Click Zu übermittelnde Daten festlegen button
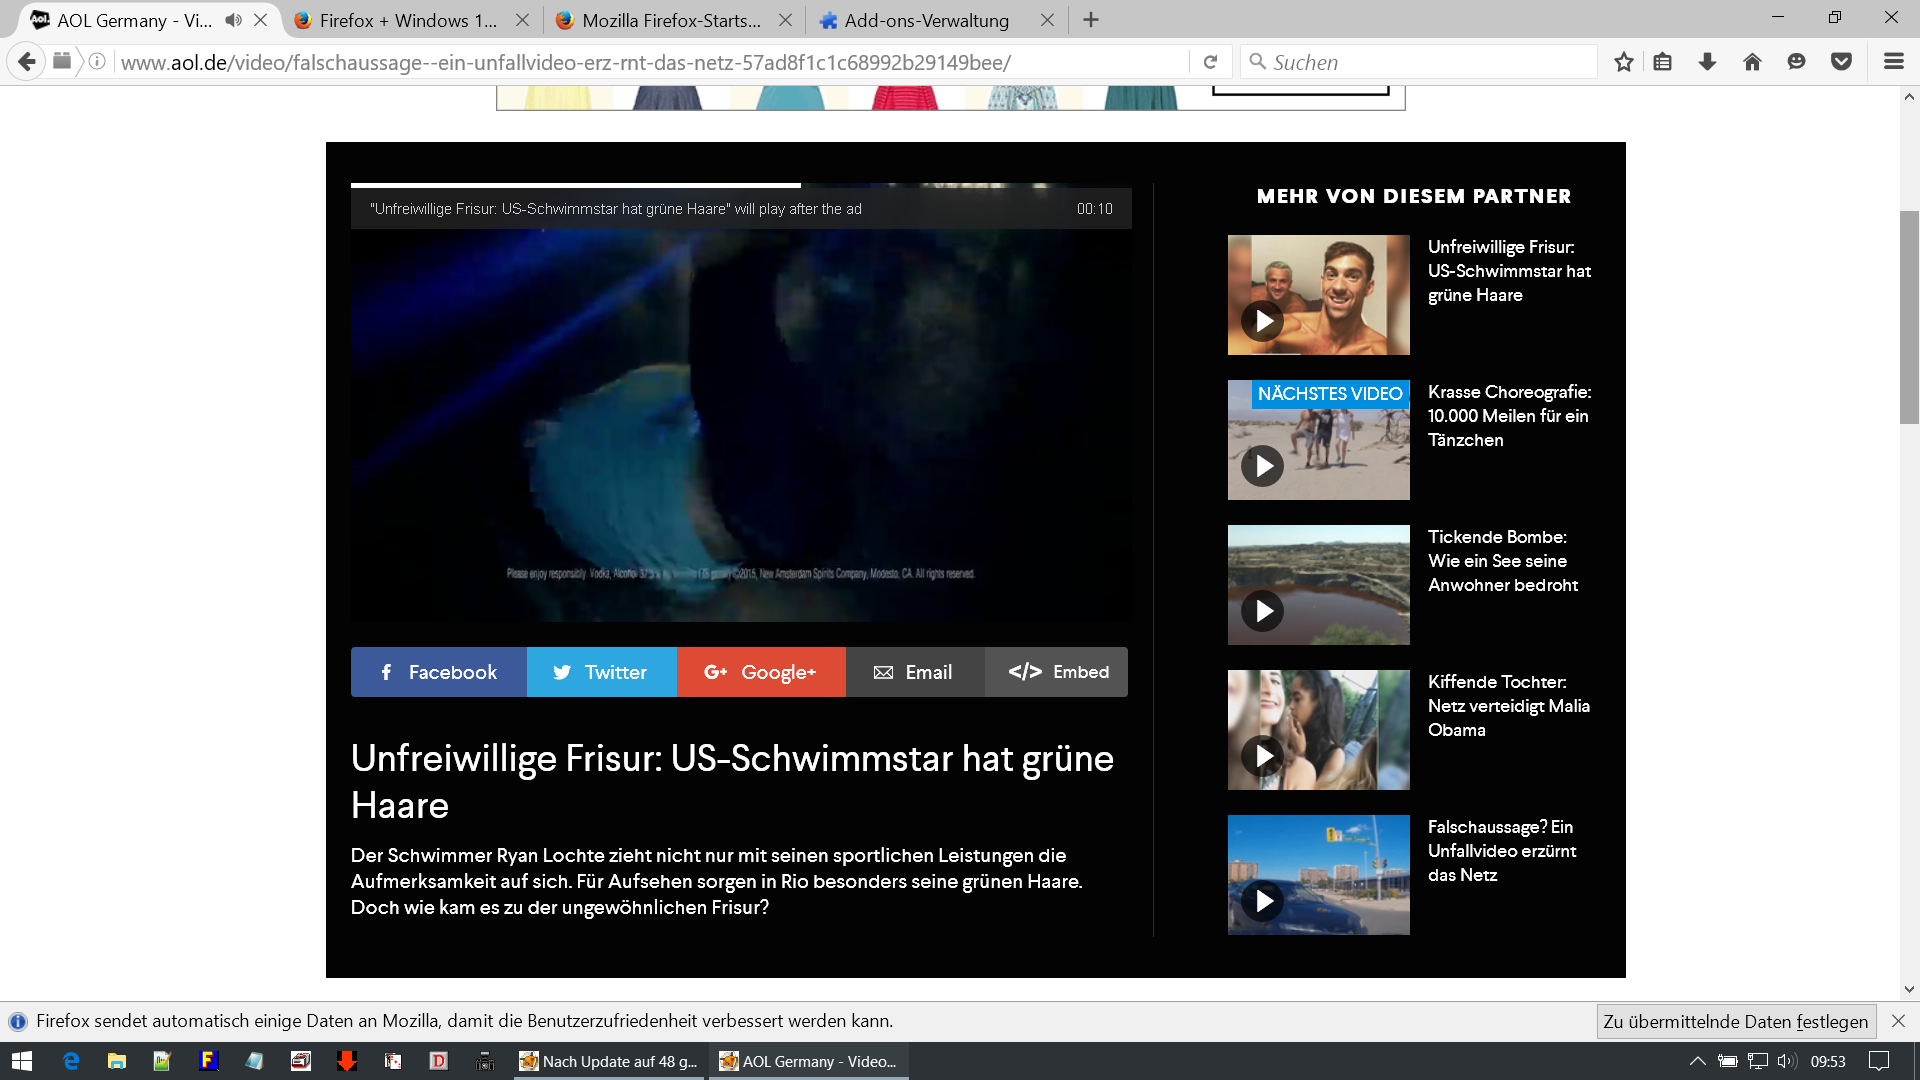 (1735, 1021)
